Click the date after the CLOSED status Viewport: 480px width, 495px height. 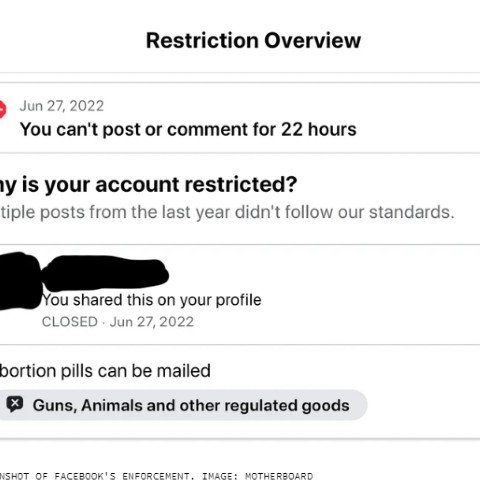click(152, 322)
